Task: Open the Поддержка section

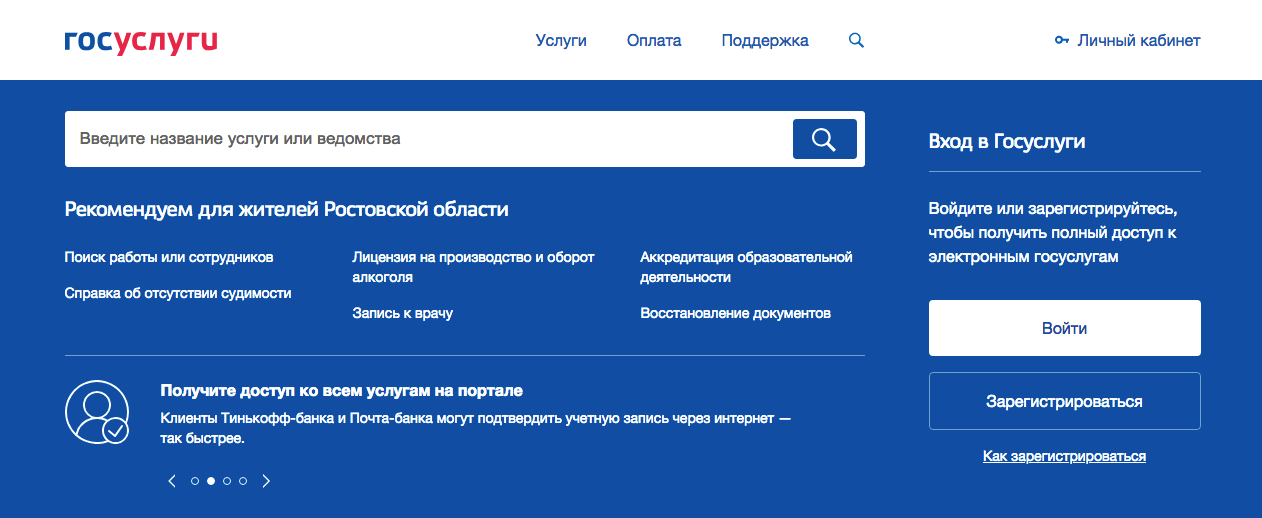Action: point(765,41)
